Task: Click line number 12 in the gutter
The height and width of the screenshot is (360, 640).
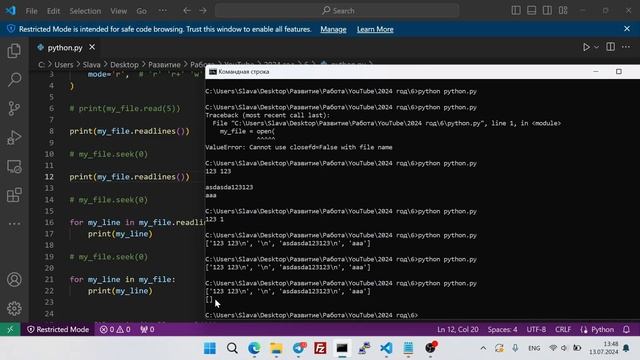Action: coord(49,177)
